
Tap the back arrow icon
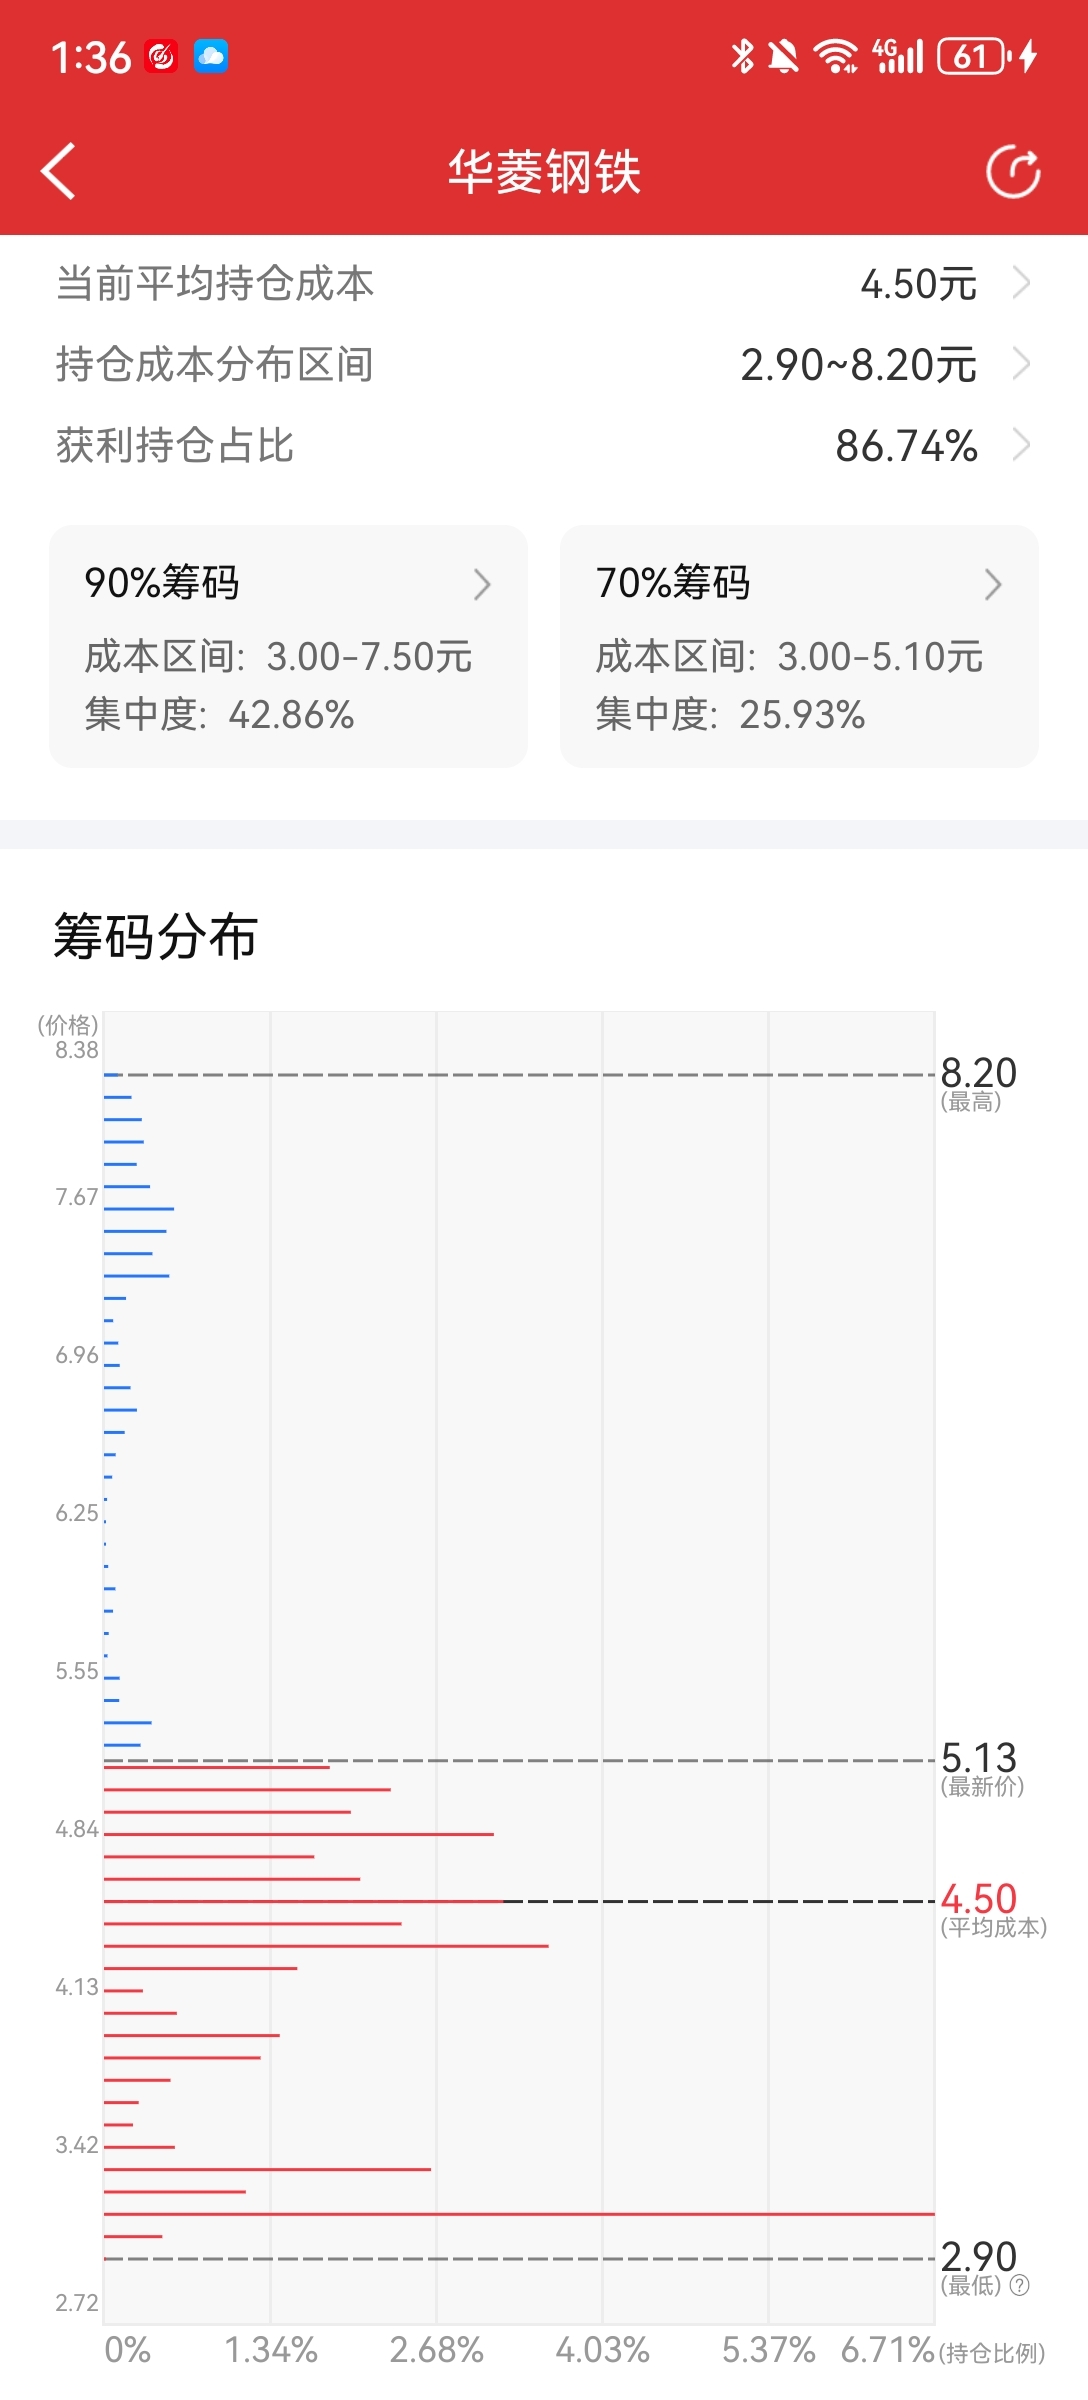[x=58, y=171]
